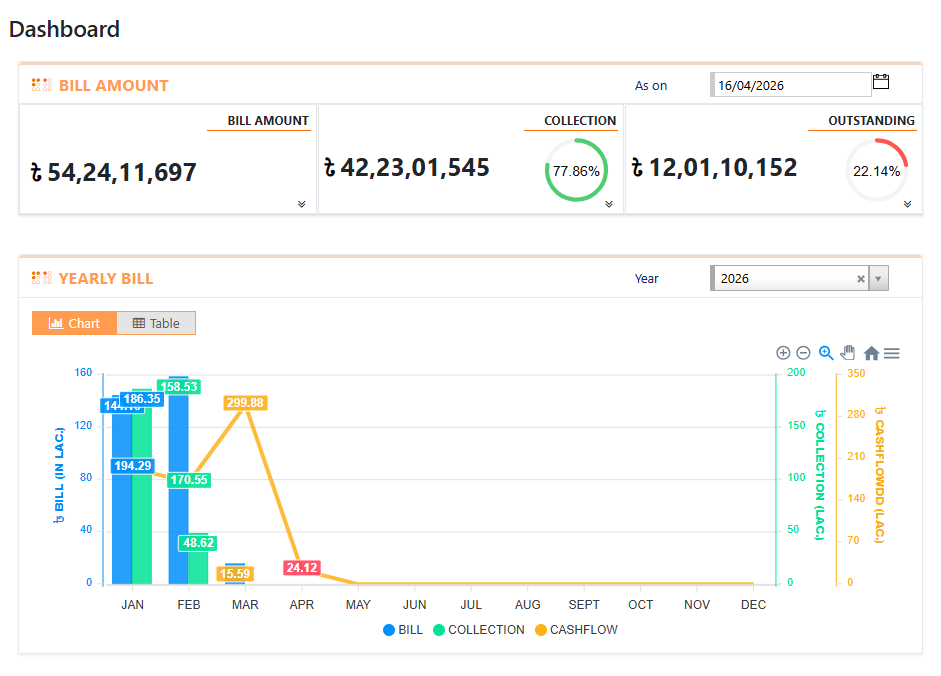Open the Year dropdown arrow
Screen dimensions: 941x676
pyautogui.click(x=878, y=279)
